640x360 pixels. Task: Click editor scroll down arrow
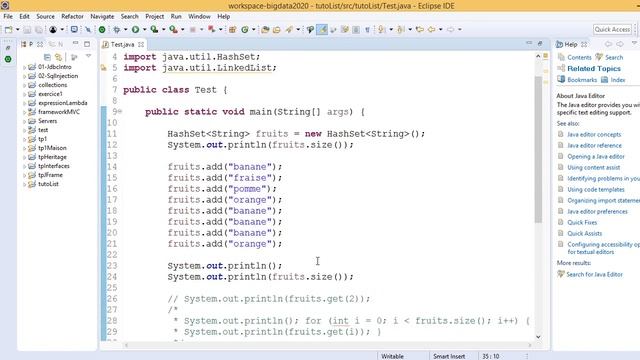(538, 337)
